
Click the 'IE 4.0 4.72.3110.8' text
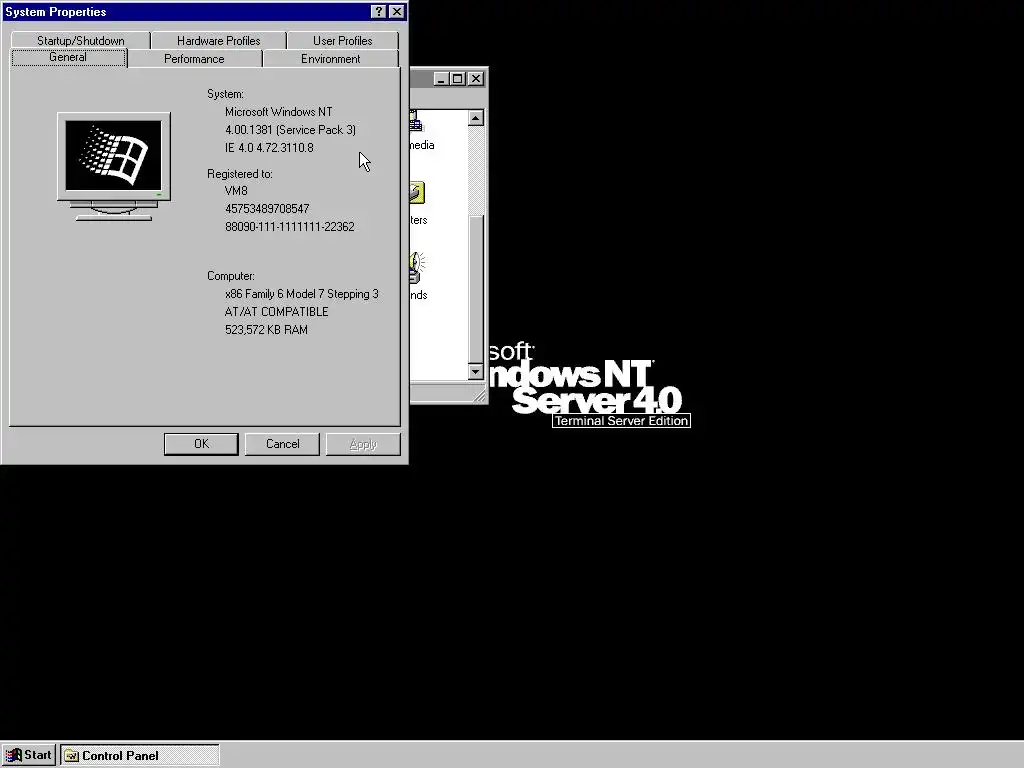click(269, 148)
